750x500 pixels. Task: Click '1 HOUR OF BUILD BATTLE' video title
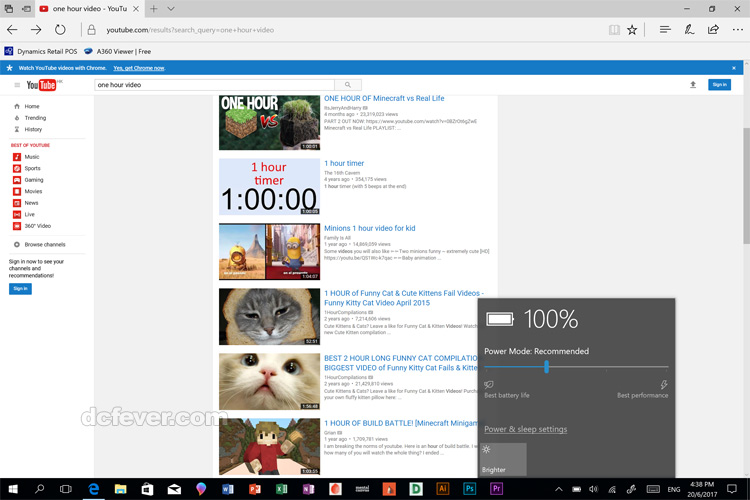click(x=401, y=423)
